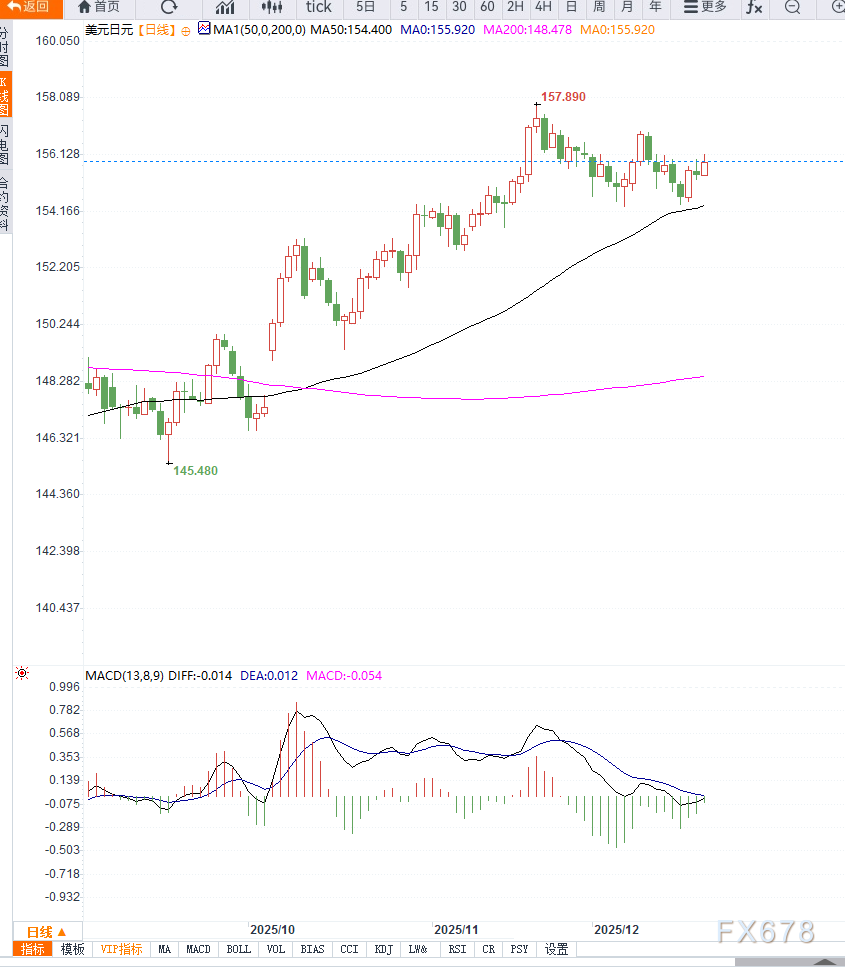
Task: Click the scroll-up arrow at bottom right
Action: [826, 961]
